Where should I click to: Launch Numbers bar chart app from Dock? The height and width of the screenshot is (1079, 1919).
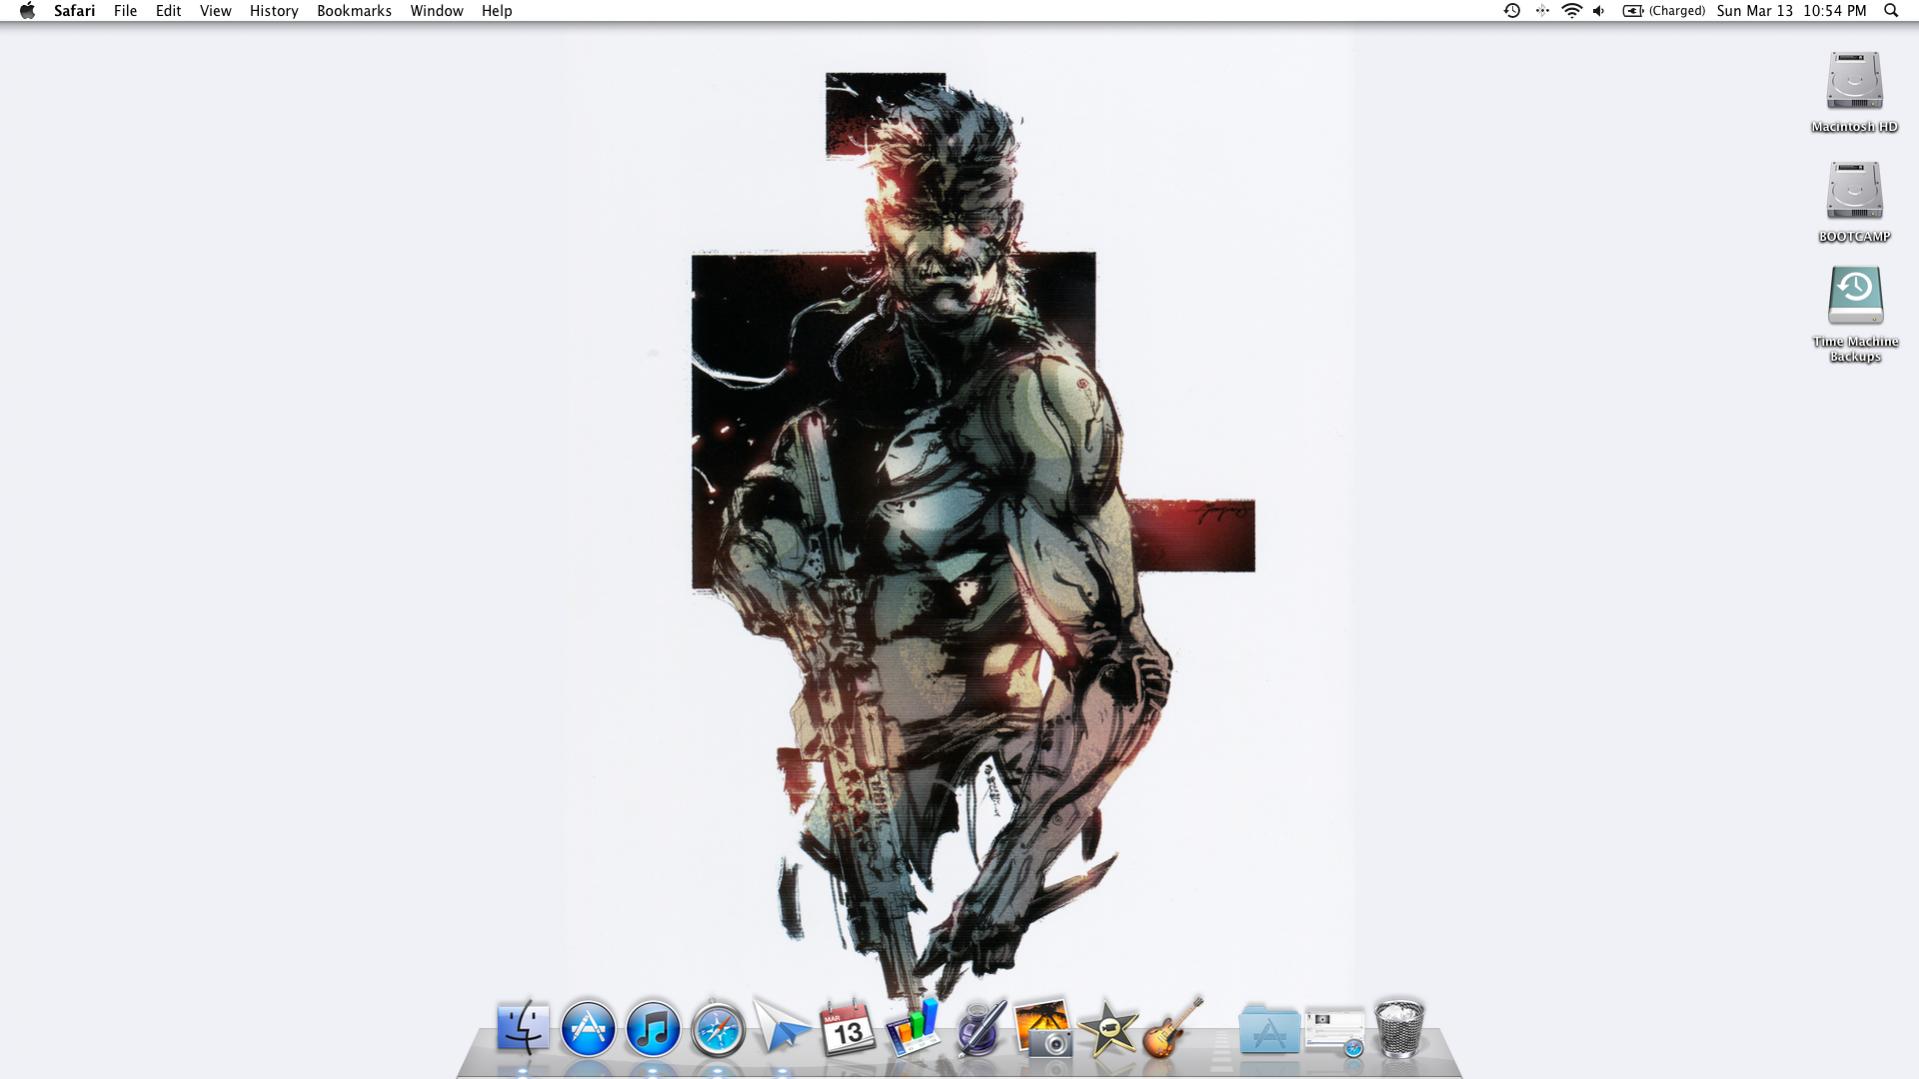tap(913, 1027)
